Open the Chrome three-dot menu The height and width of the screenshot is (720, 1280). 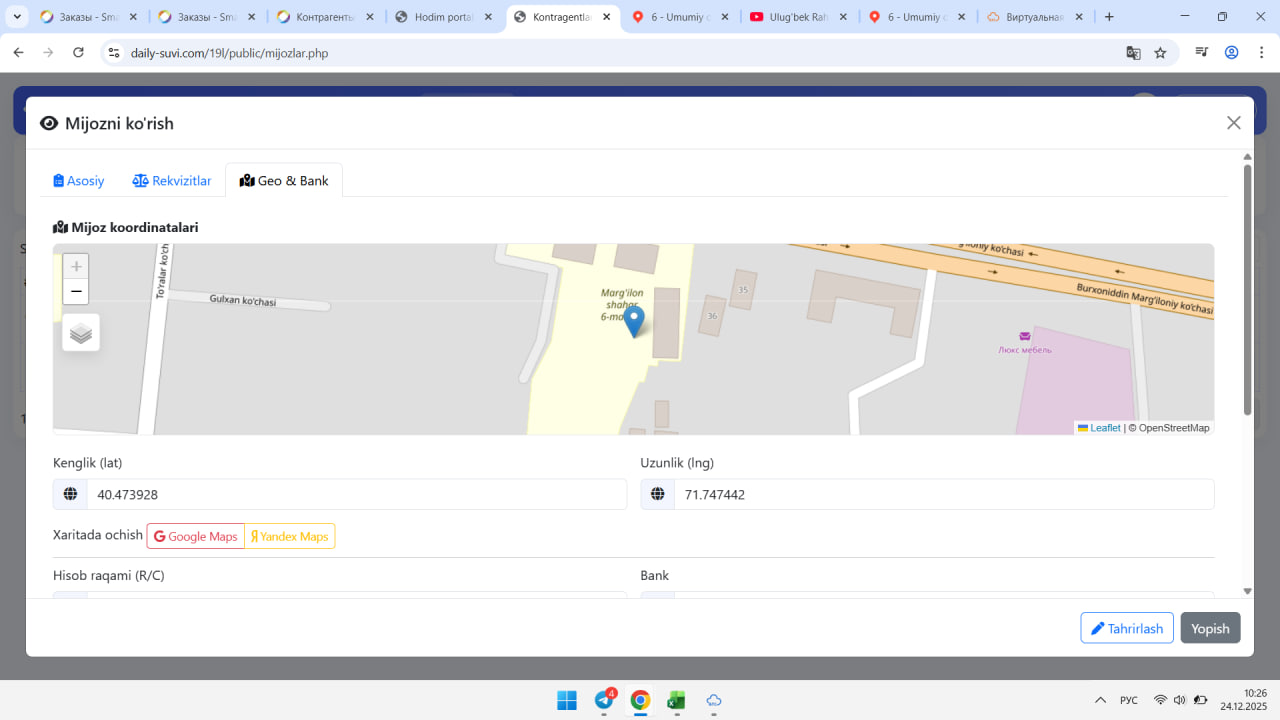coord(1260,53)
